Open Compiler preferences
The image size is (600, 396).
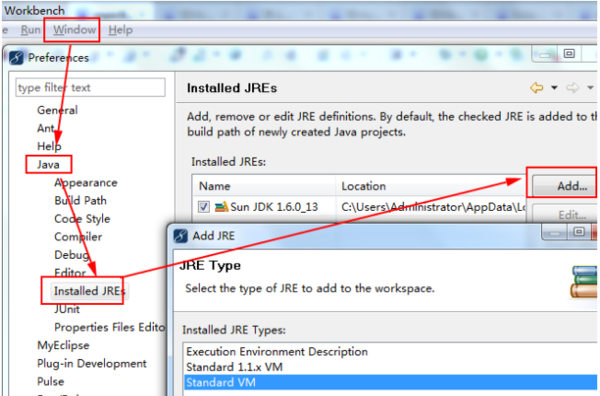[x=78, y=236]
